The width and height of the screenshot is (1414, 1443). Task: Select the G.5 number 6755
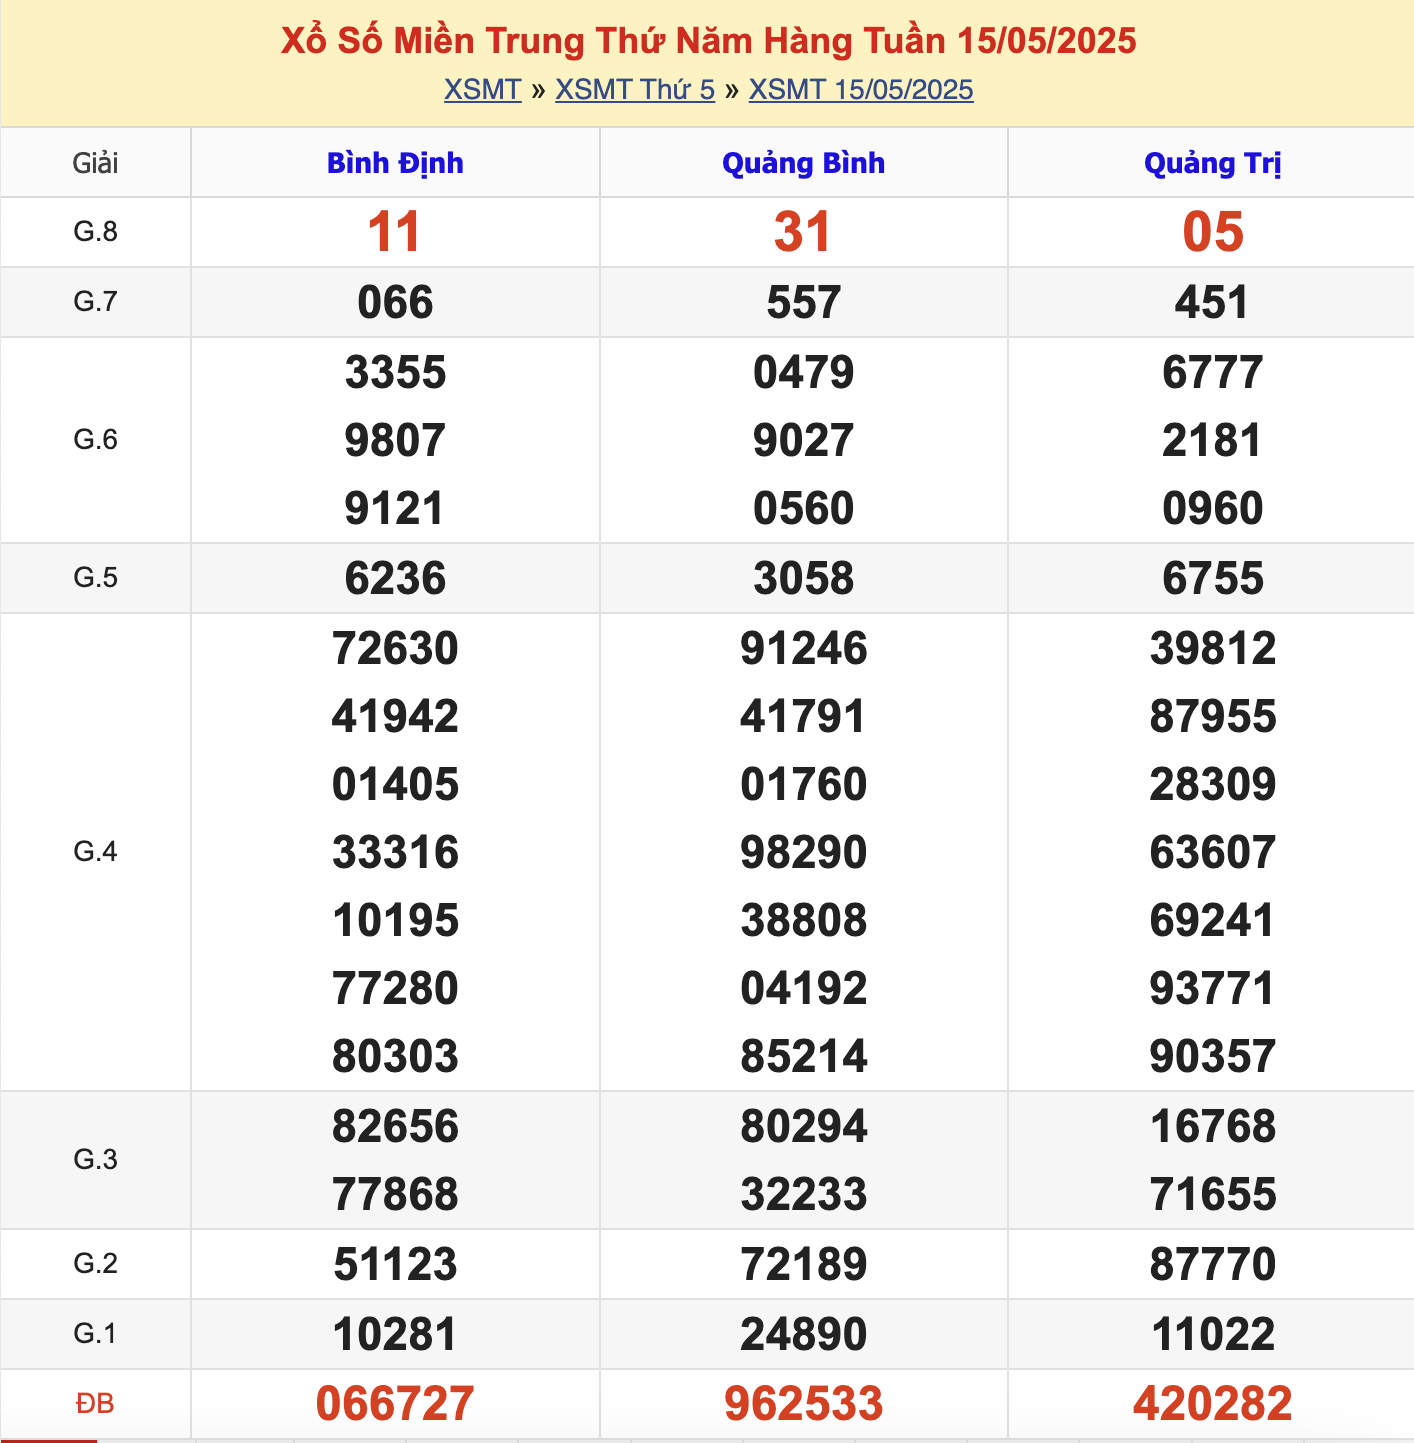pos(1213,579)
